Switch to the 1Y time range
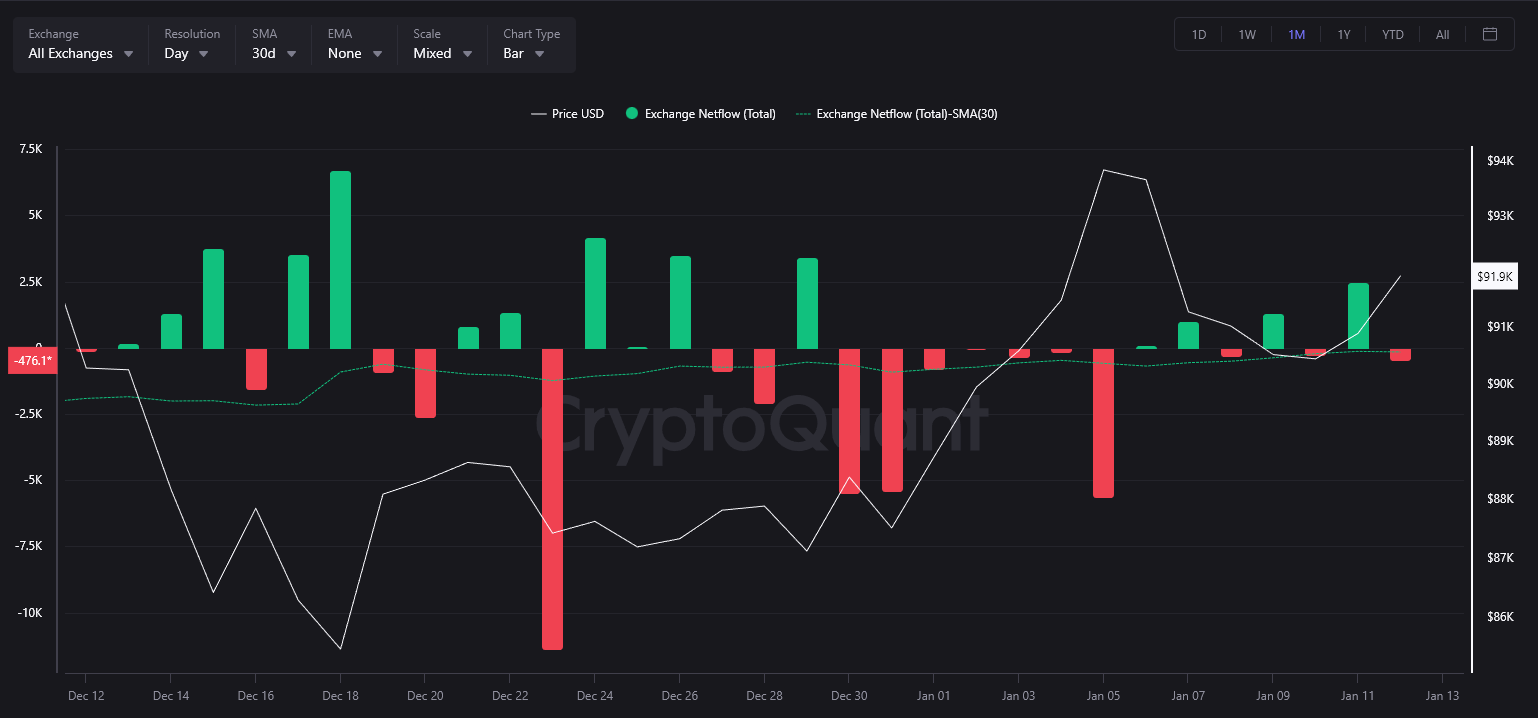The height and width of the screenshot is (718, 1538). click(1344, 34)
